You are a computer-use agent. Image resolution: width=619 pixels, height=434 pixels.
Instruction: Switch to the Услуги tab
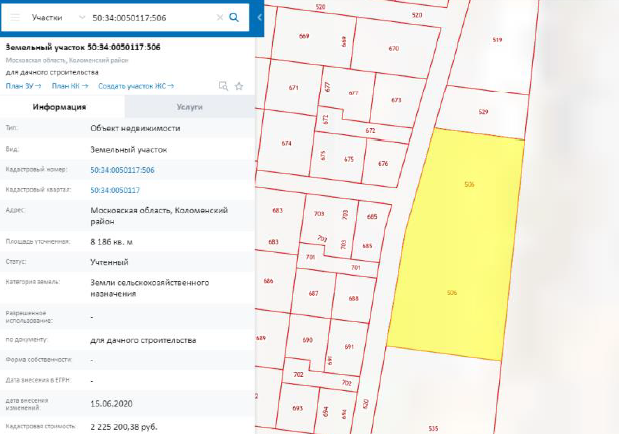coord(188,106)
